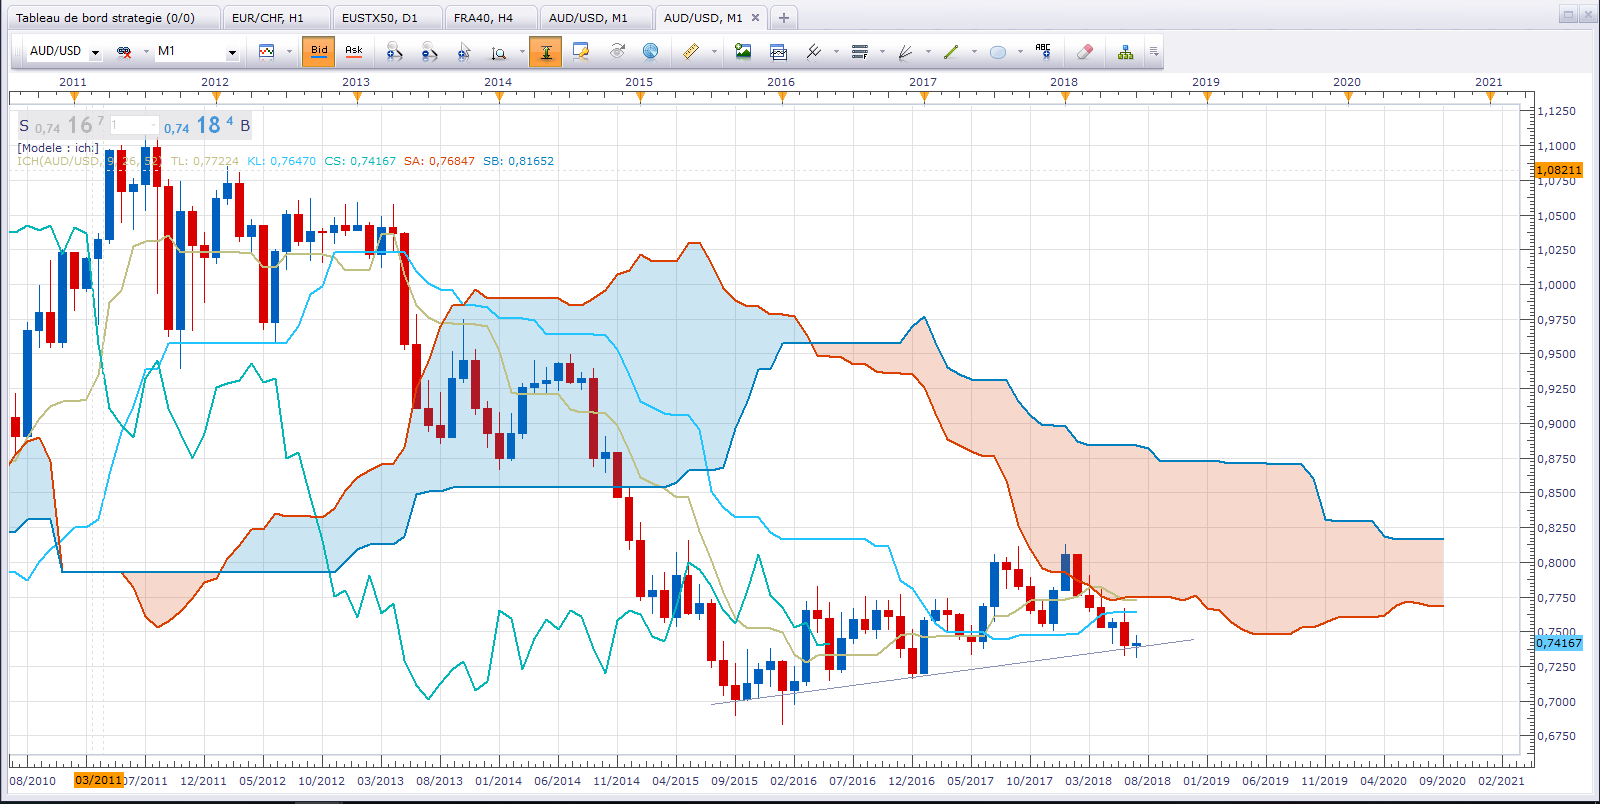Choose the ellipse shape drawing tool
This screenshot has height=804, width=1600.
(997, 52)
